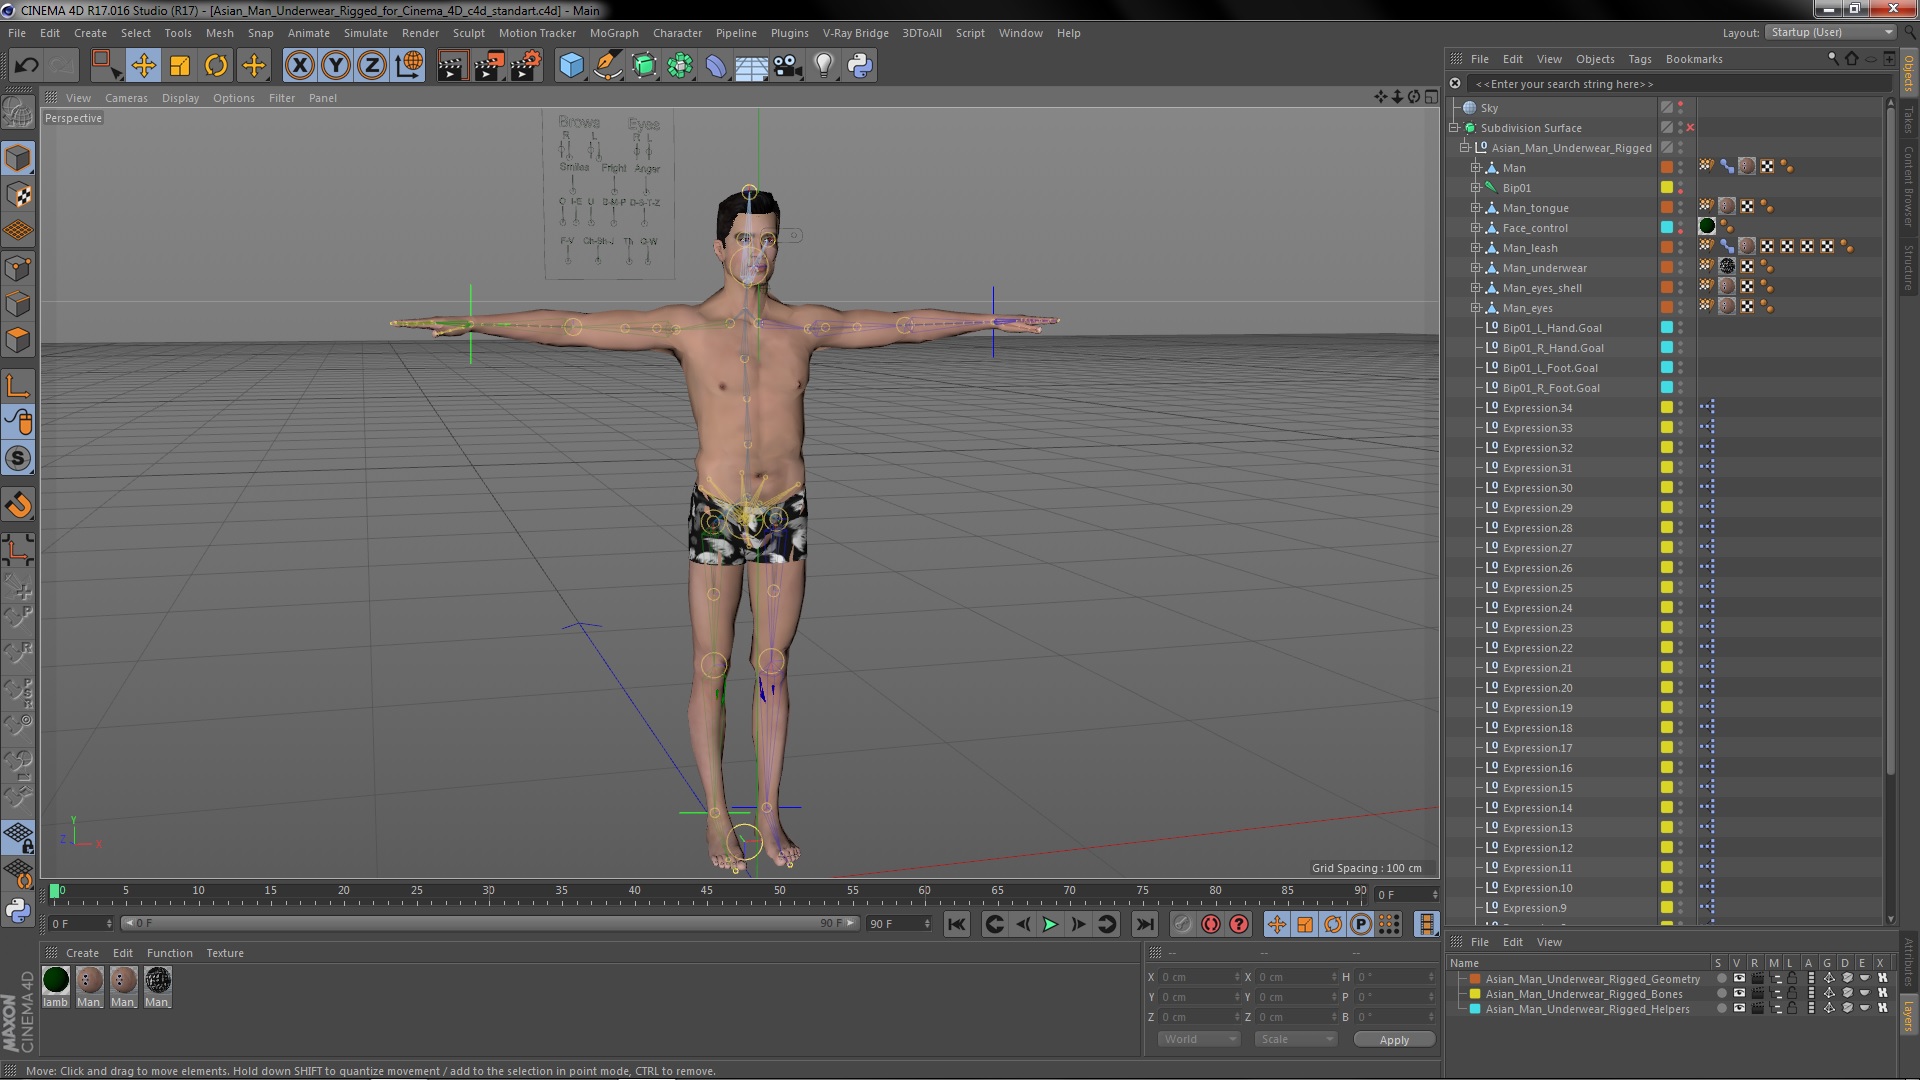
Task: Select the Move tool in top toolbar
Action: pyautogui.click(x=143, y=66)
